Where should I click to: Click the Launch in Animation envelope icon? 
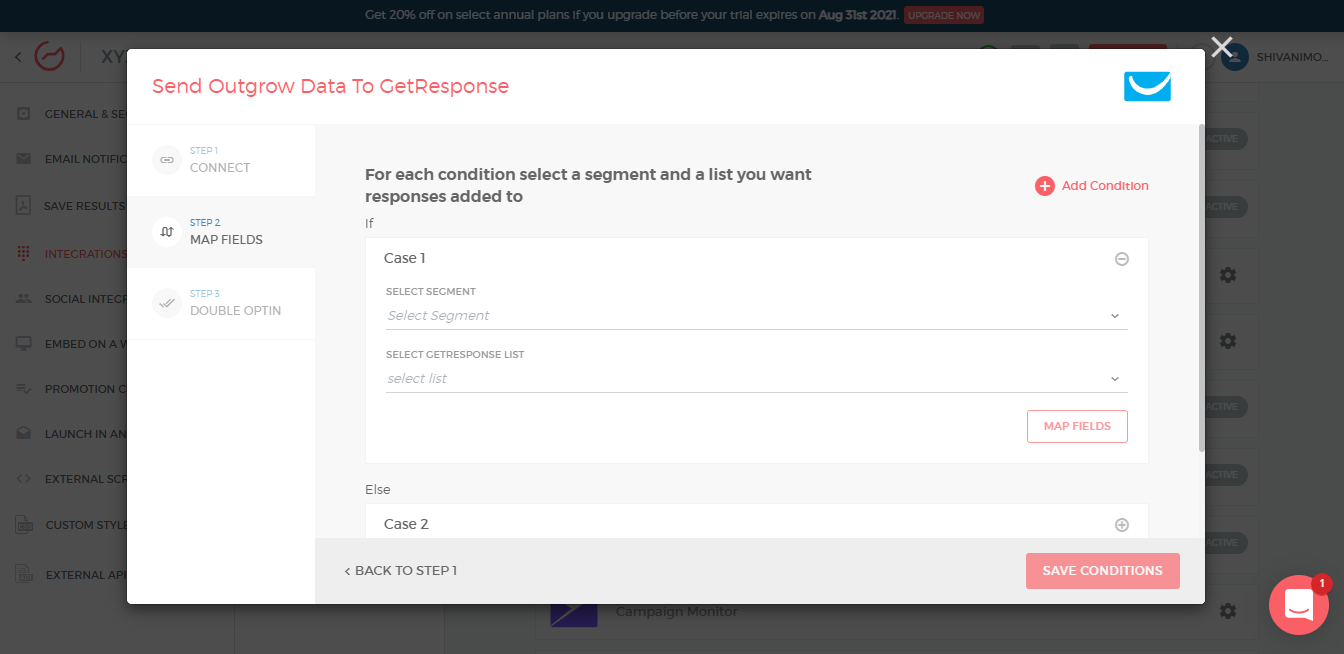coord(24,434)
